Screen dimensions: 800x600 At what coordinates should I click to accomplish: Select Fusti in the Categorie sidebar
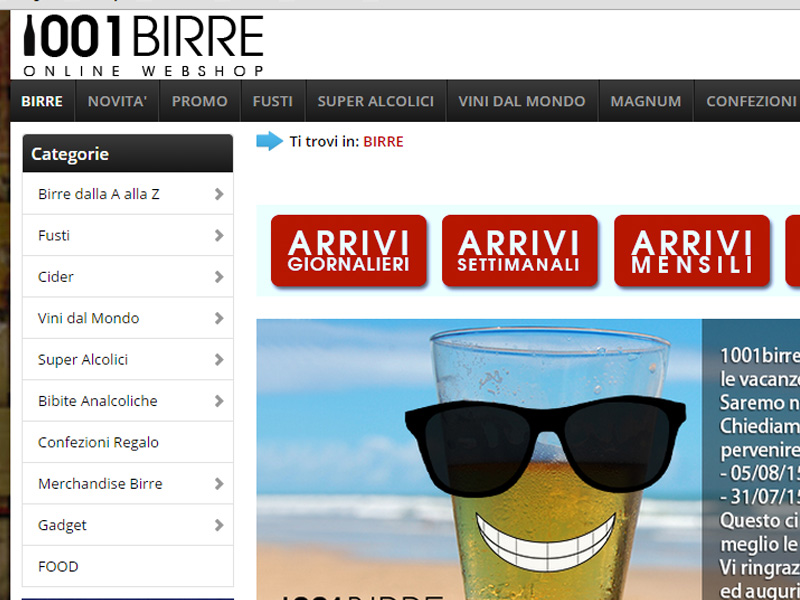coord(128,235)
